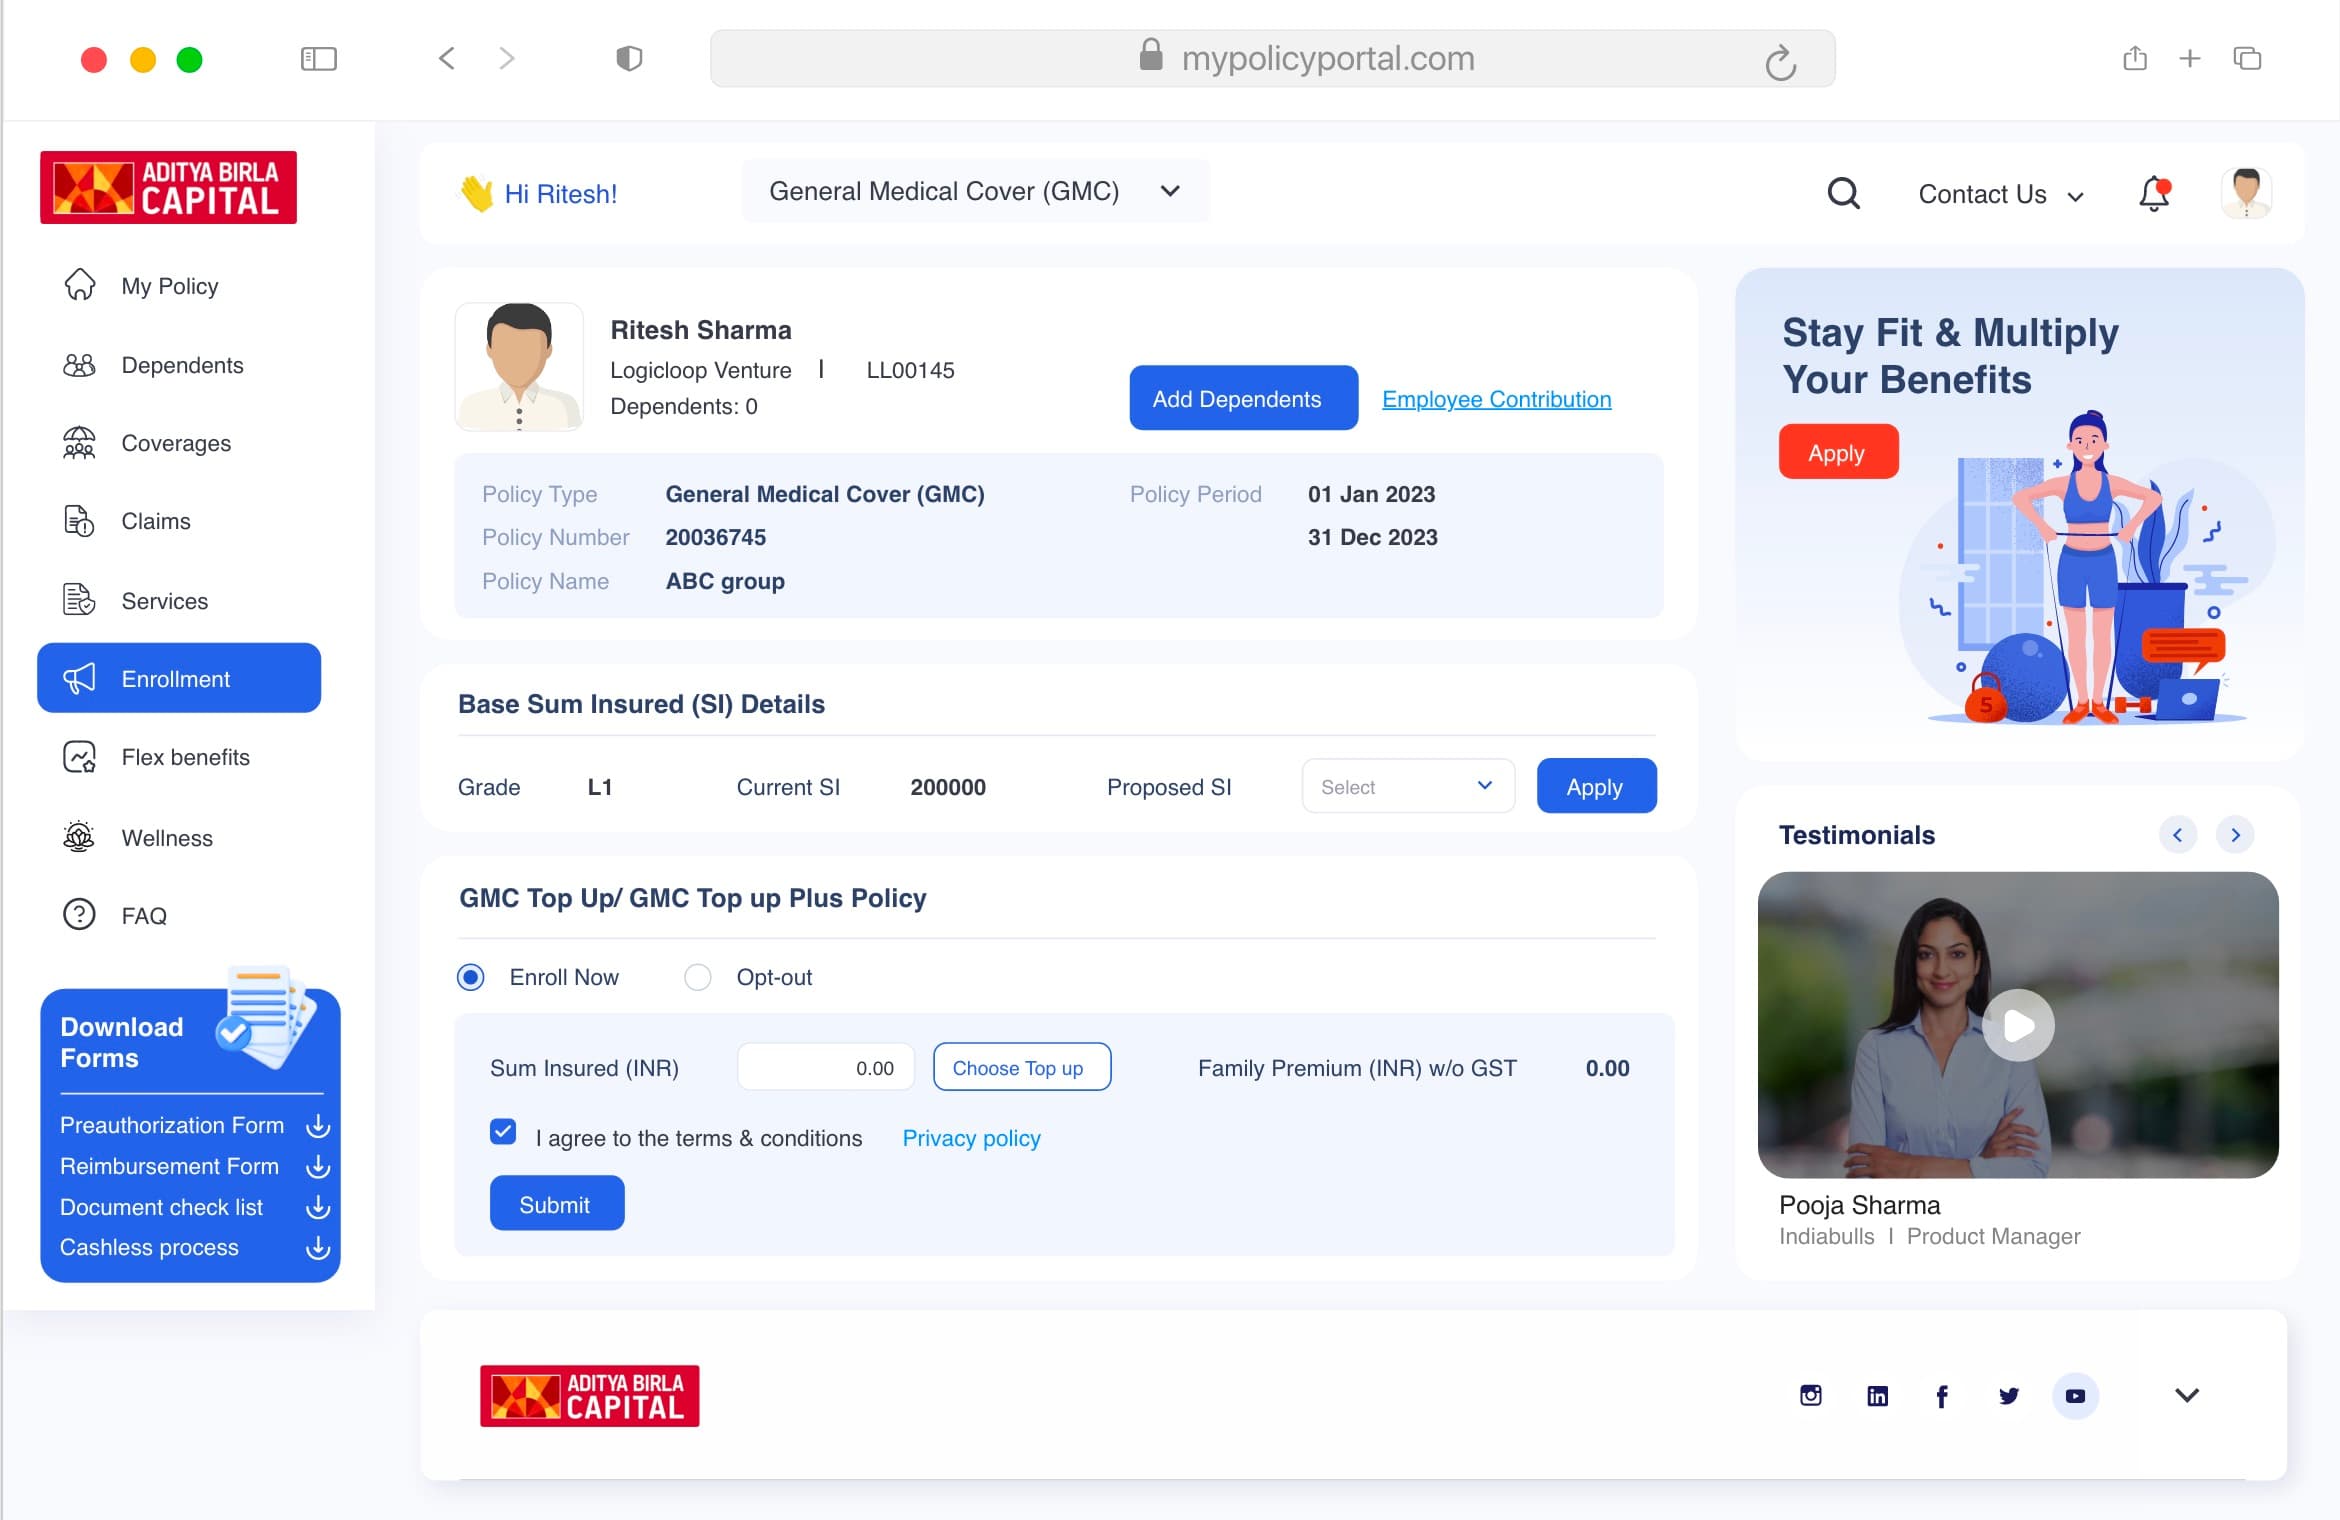Click Ritesh Sharma profile photo

coord(519,367)
